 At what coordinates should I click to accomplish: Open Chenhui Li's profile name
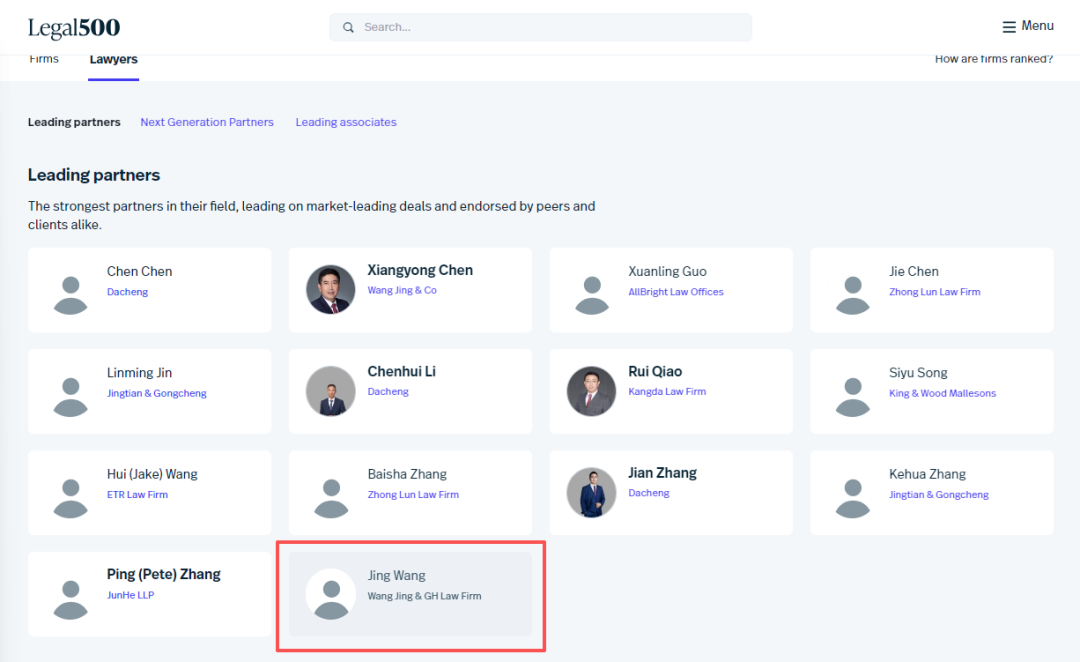(x=402, y=371)
